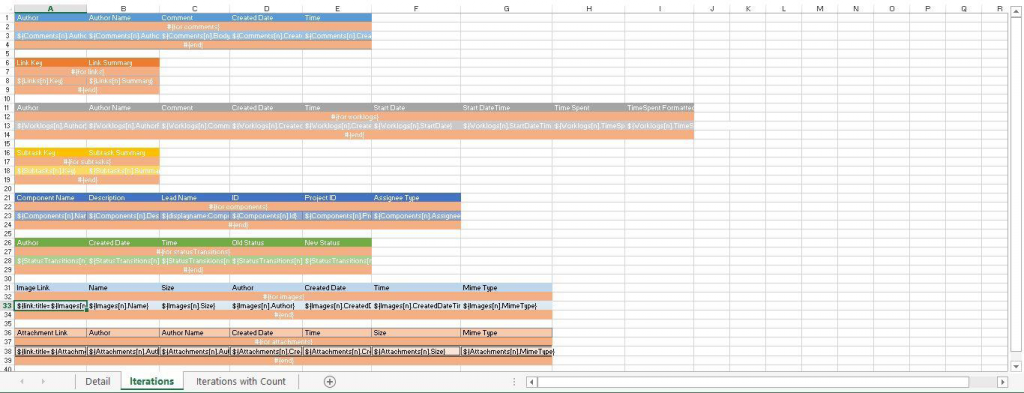Viewport: 1024px width, 393px height.
Task: Click horizontal scrollbar right arrow
Action: 1002,382
